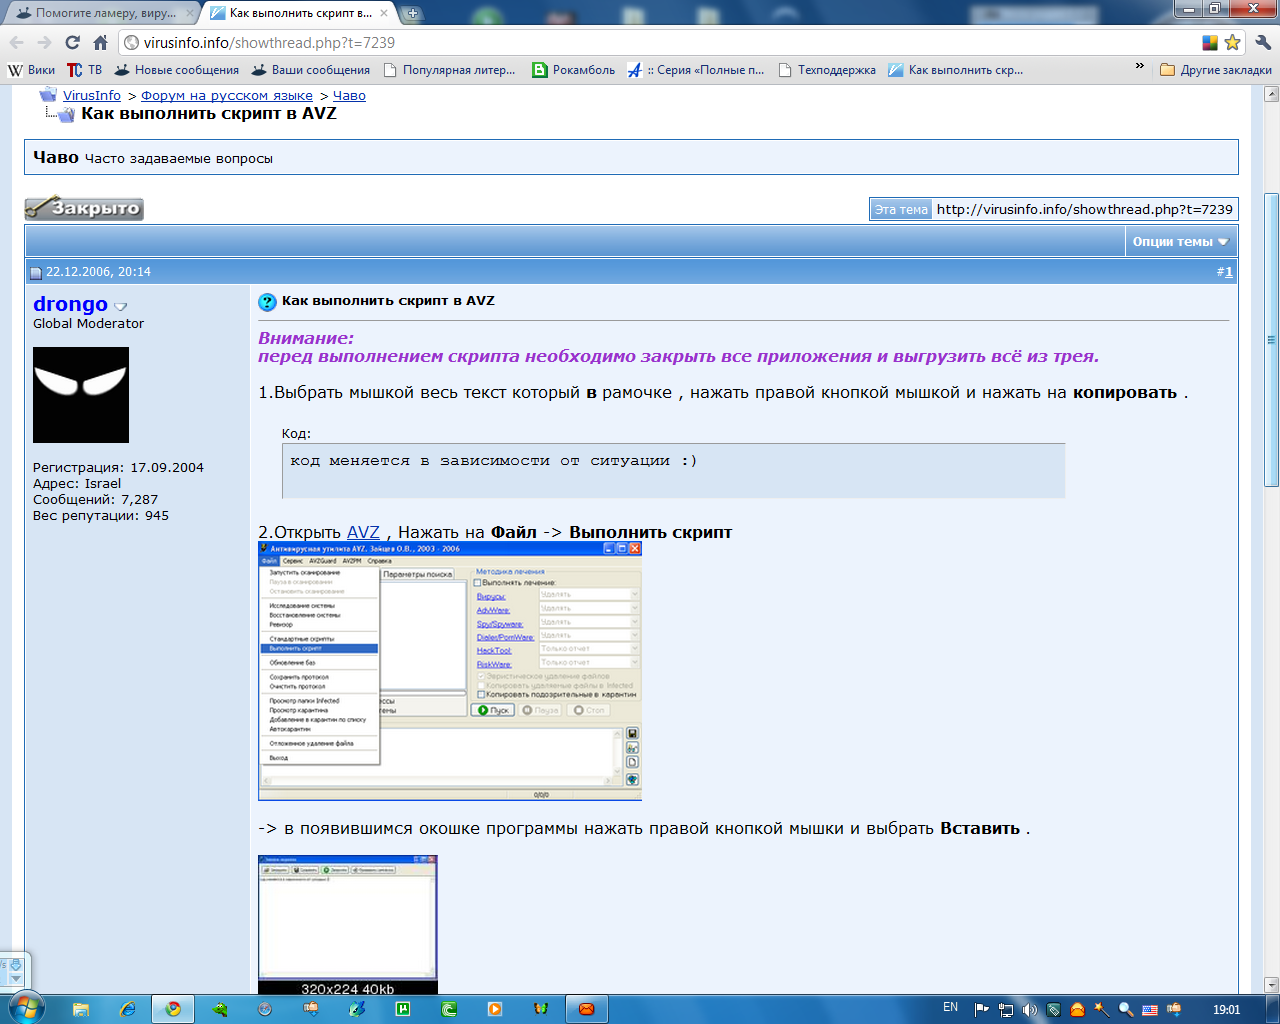Open orange mail app in taskbar

coord(587,1009)
